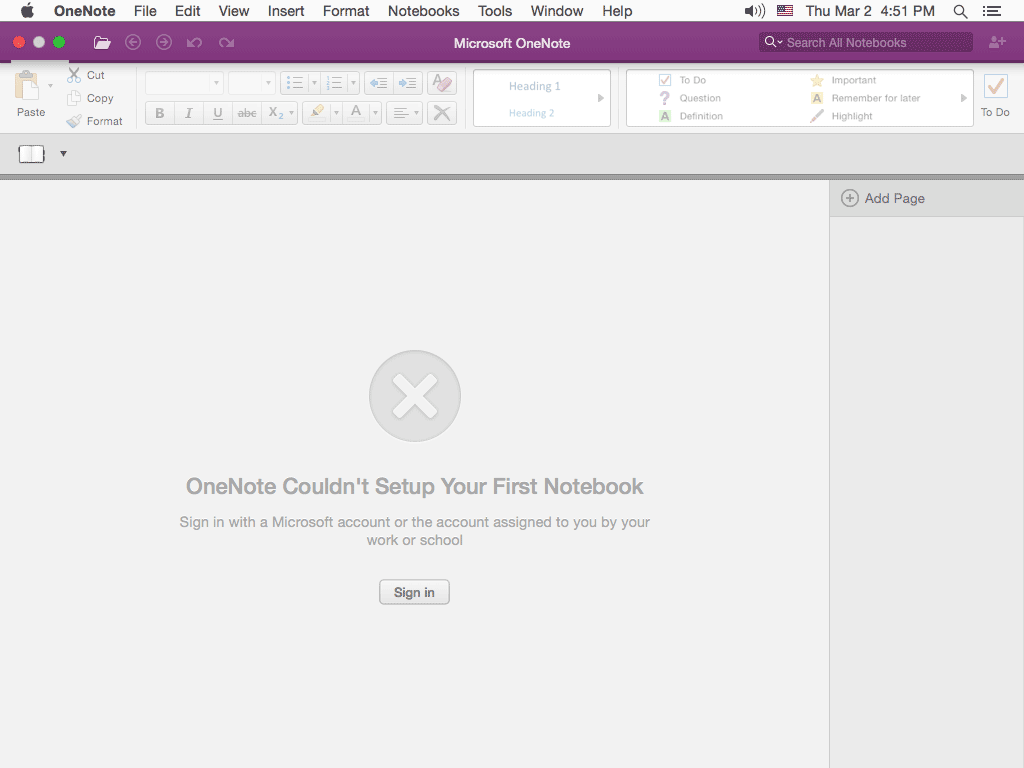Apply subscript formatting

pyautogui.click(x=276, y=113)
